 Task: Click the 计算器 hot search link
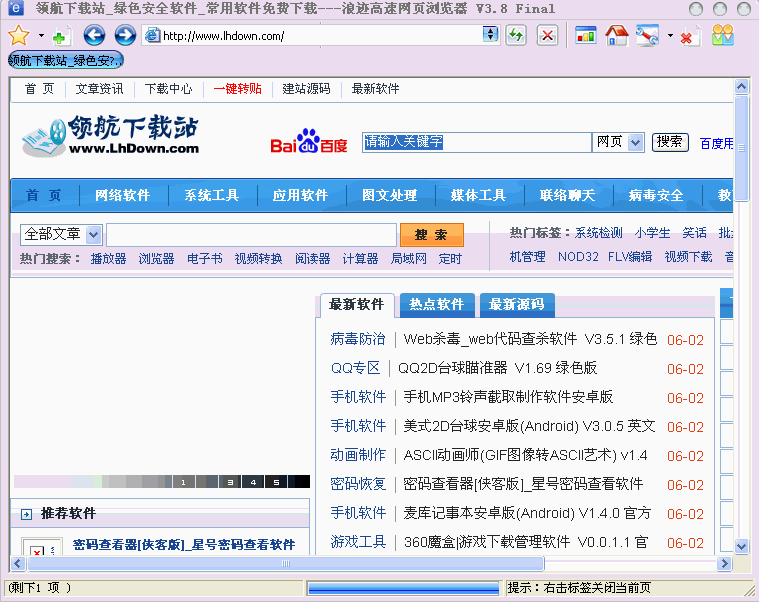360,259
